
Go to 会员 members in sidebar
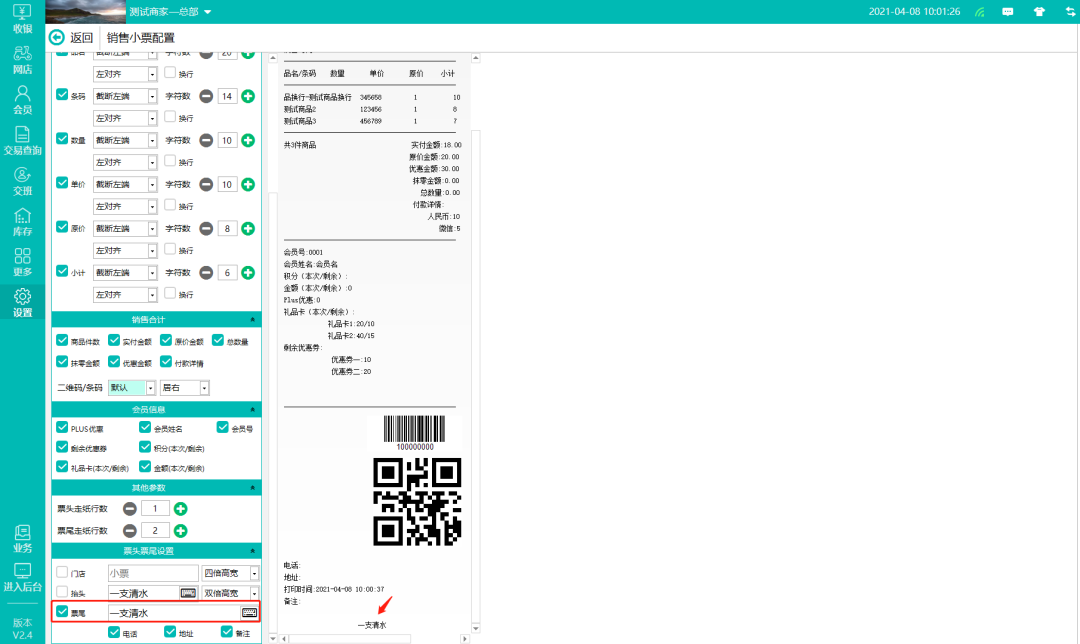pyautogui.click(x=22, y=99)
